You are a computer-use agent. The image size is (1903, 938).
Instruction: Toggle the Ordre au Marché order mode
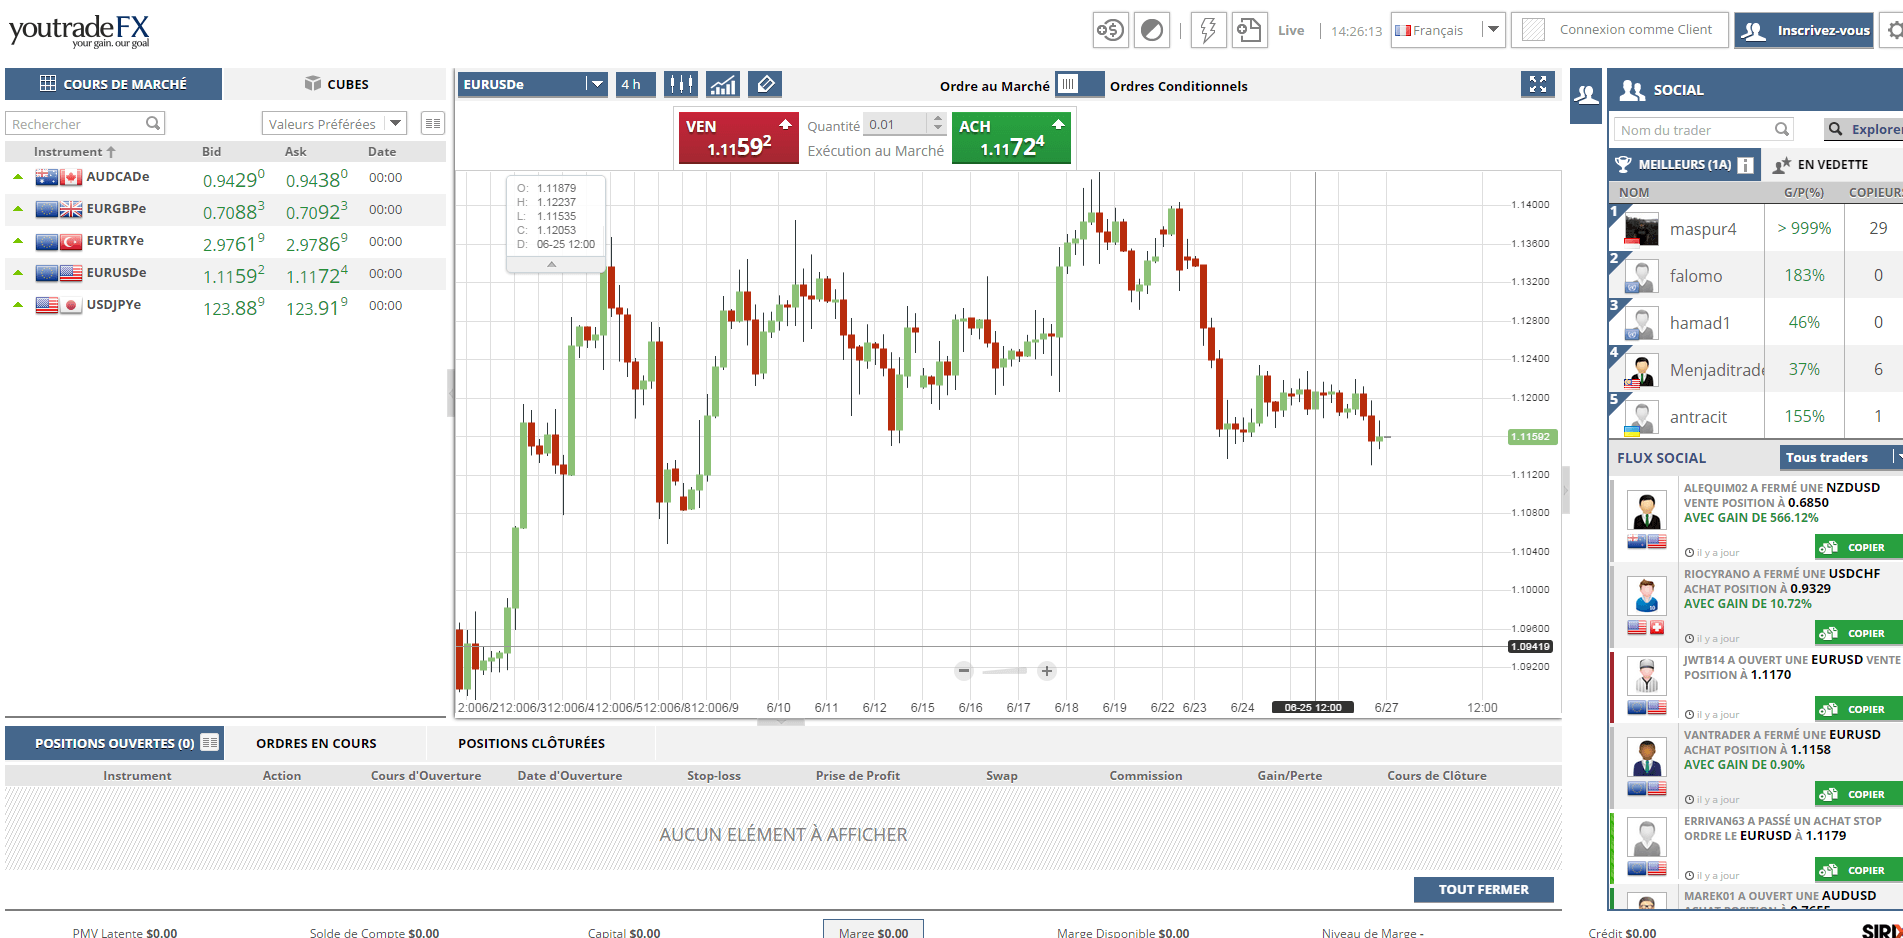pos(1078,84)
